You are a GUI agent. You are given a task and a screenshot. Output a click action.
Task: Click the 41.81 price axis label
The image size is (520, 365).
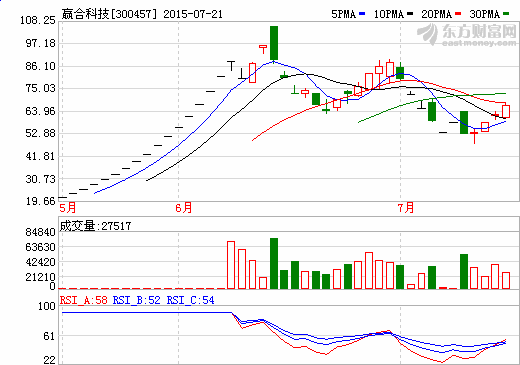click(x=40, y=156)
